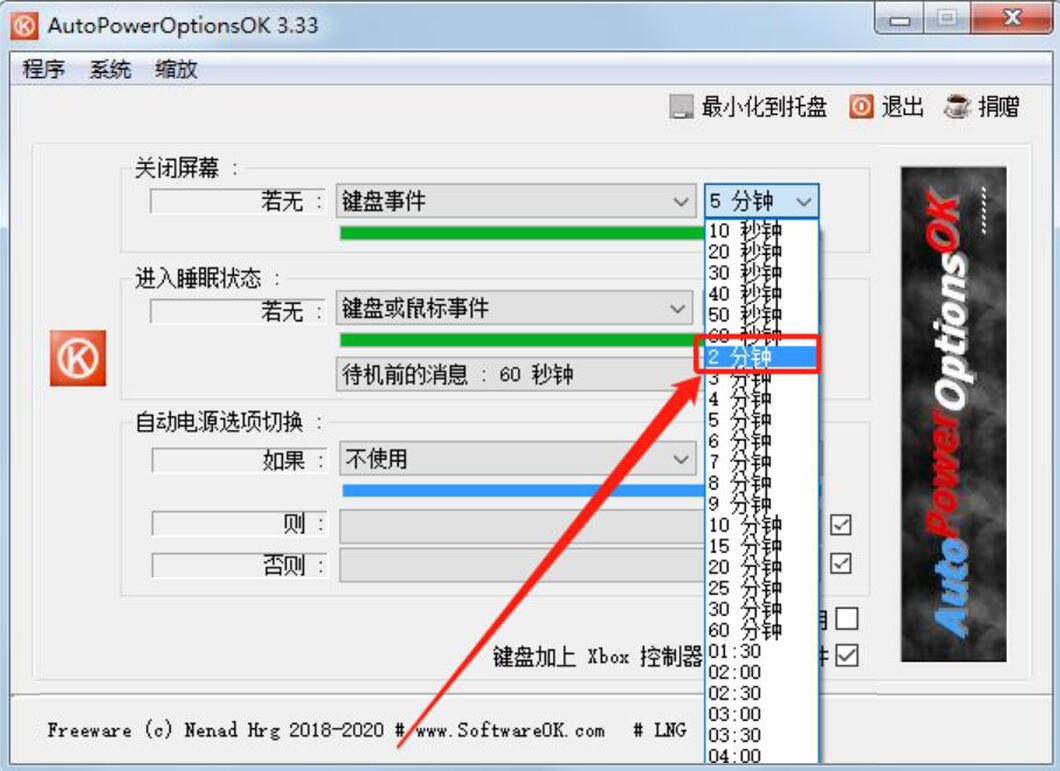Viewport: 1060px width, 771px height.
Task: Open the www.SoftwareOK.com link
Action: [x=510, y=730]
